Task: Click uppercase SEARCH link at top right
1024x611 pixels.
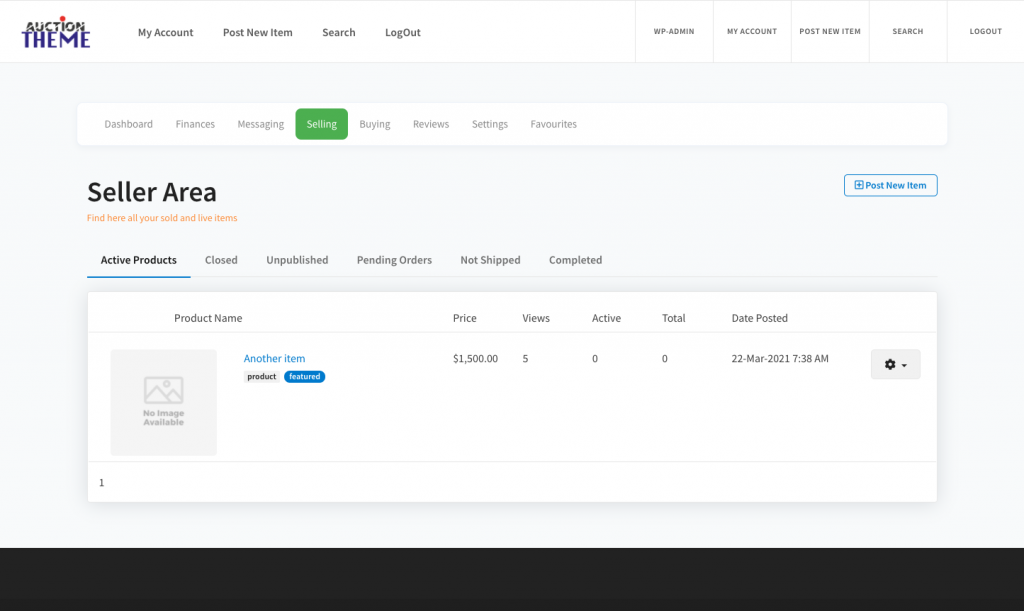Action: (908, 31)
